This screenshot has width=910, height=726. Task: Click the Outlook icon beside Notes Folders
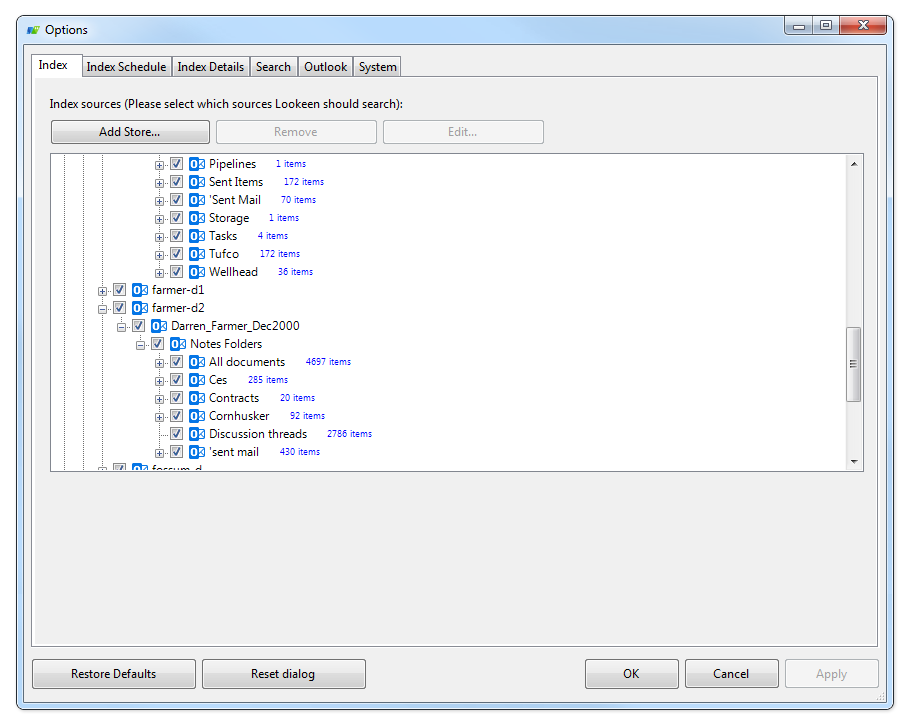178,344
